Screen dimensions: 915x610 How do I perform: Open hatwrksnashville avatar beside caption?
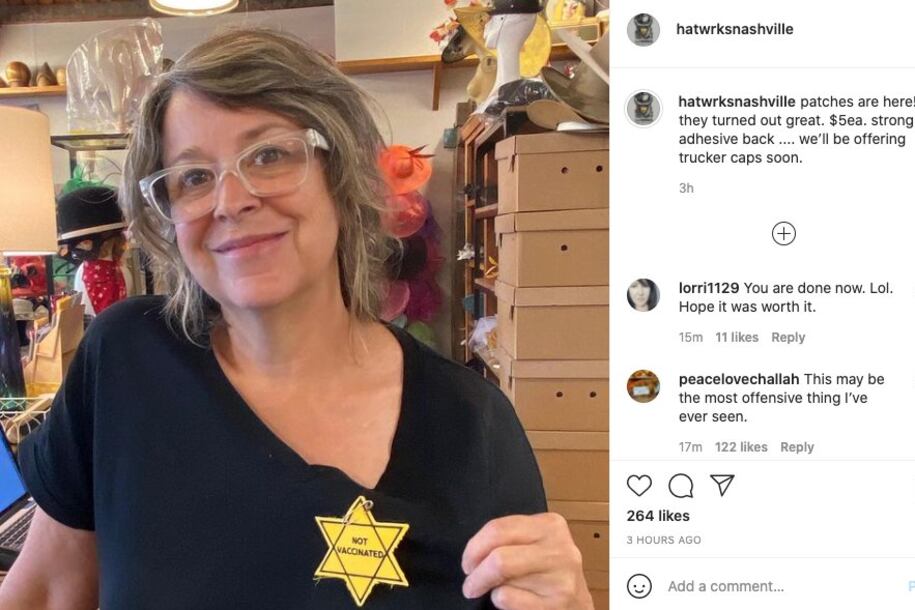coord(643,109)
